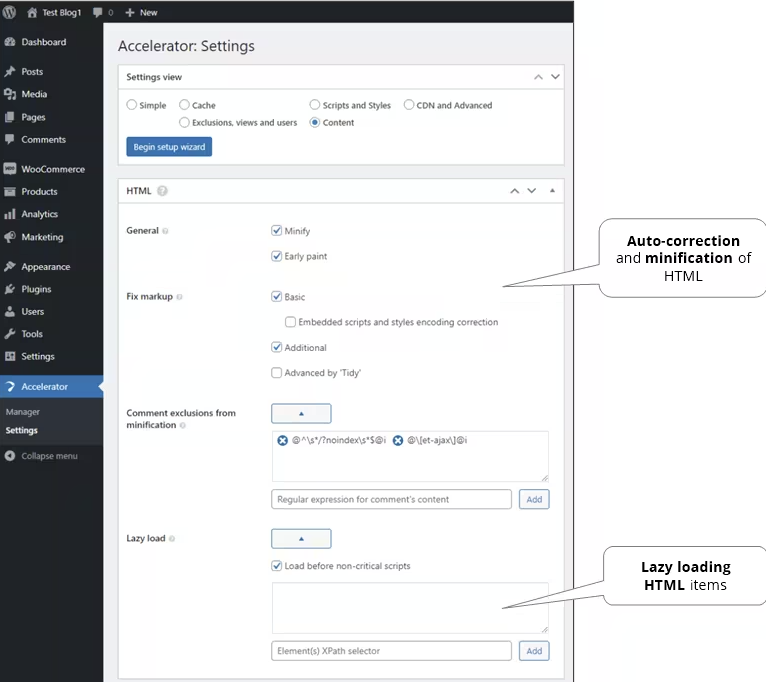Collapse the Lazy load section toggle
Screen dimensions: 766x682
point(301,539)
